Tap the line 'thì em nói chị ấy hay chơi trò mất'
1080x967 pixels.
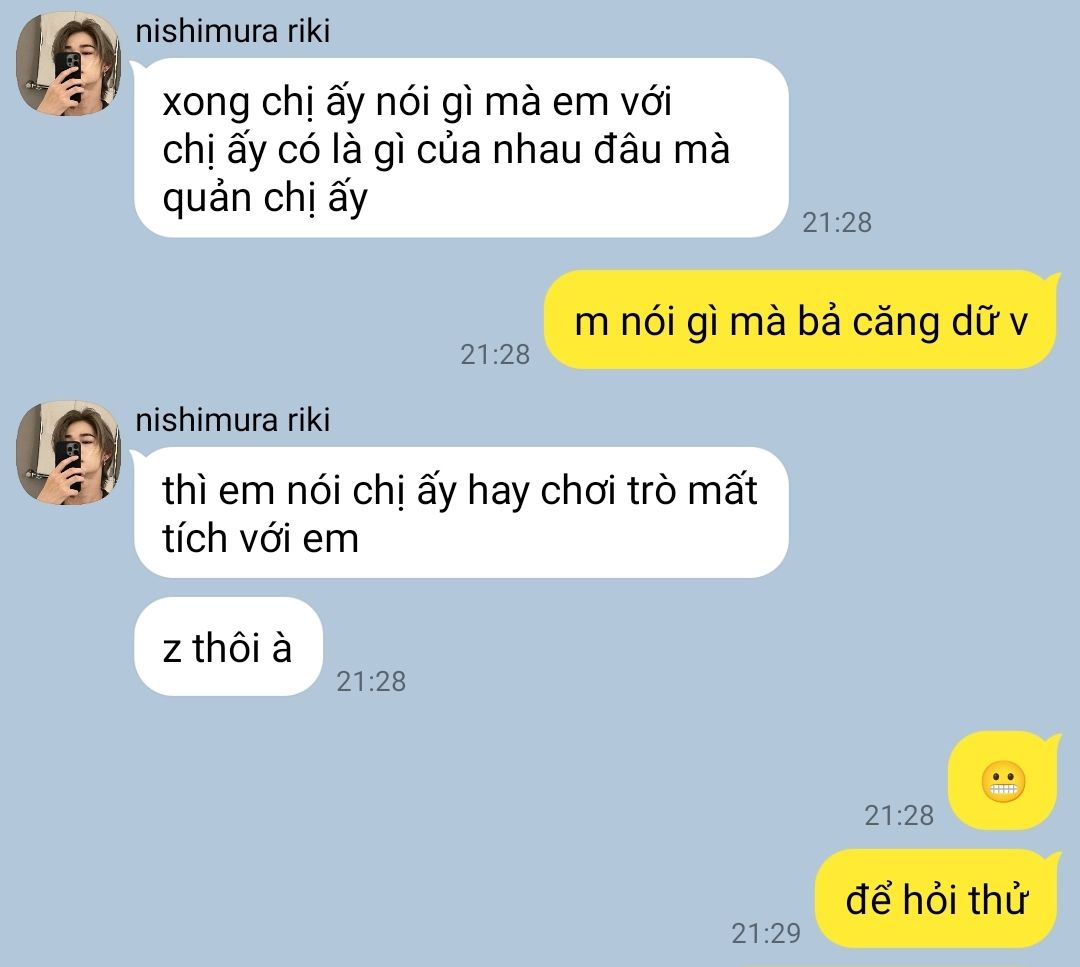pyautogui.click(x=460, y=491)
